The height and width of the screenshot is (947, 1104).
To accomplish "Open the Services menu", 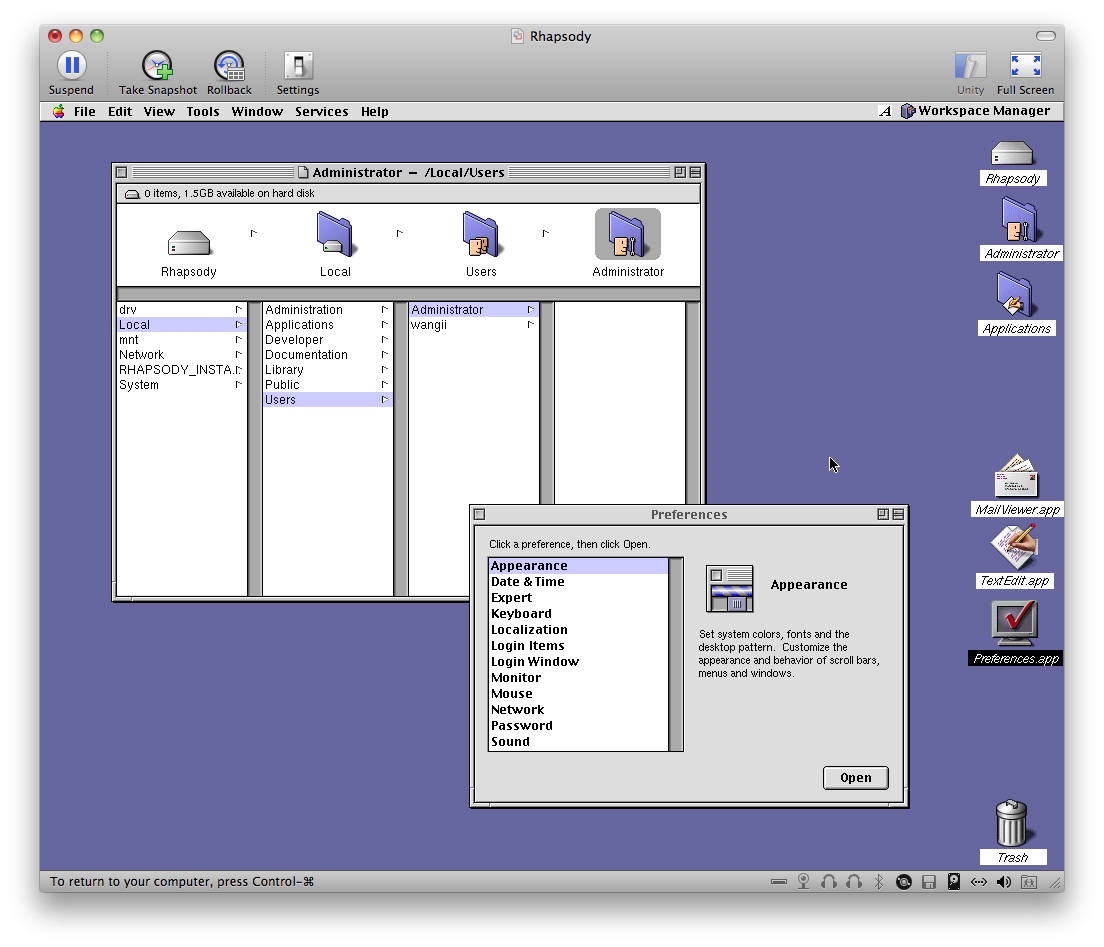I will tap(322, 111).
